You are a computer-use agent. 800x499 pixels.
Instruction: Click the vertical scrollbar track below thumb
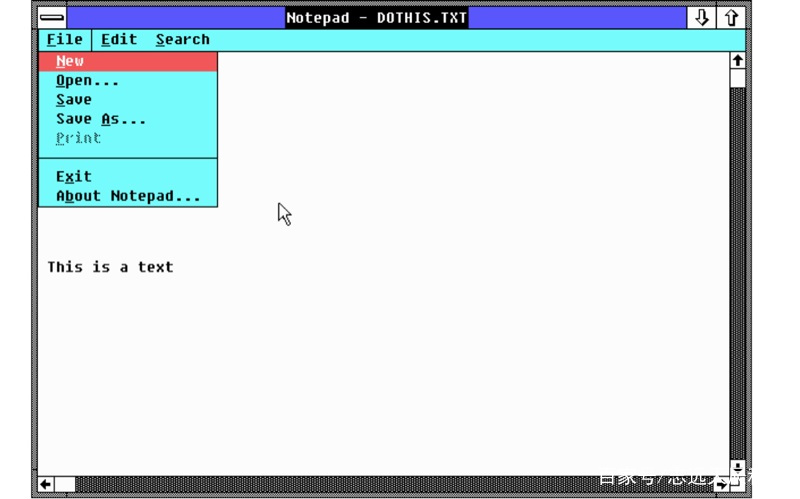point(738,273)
